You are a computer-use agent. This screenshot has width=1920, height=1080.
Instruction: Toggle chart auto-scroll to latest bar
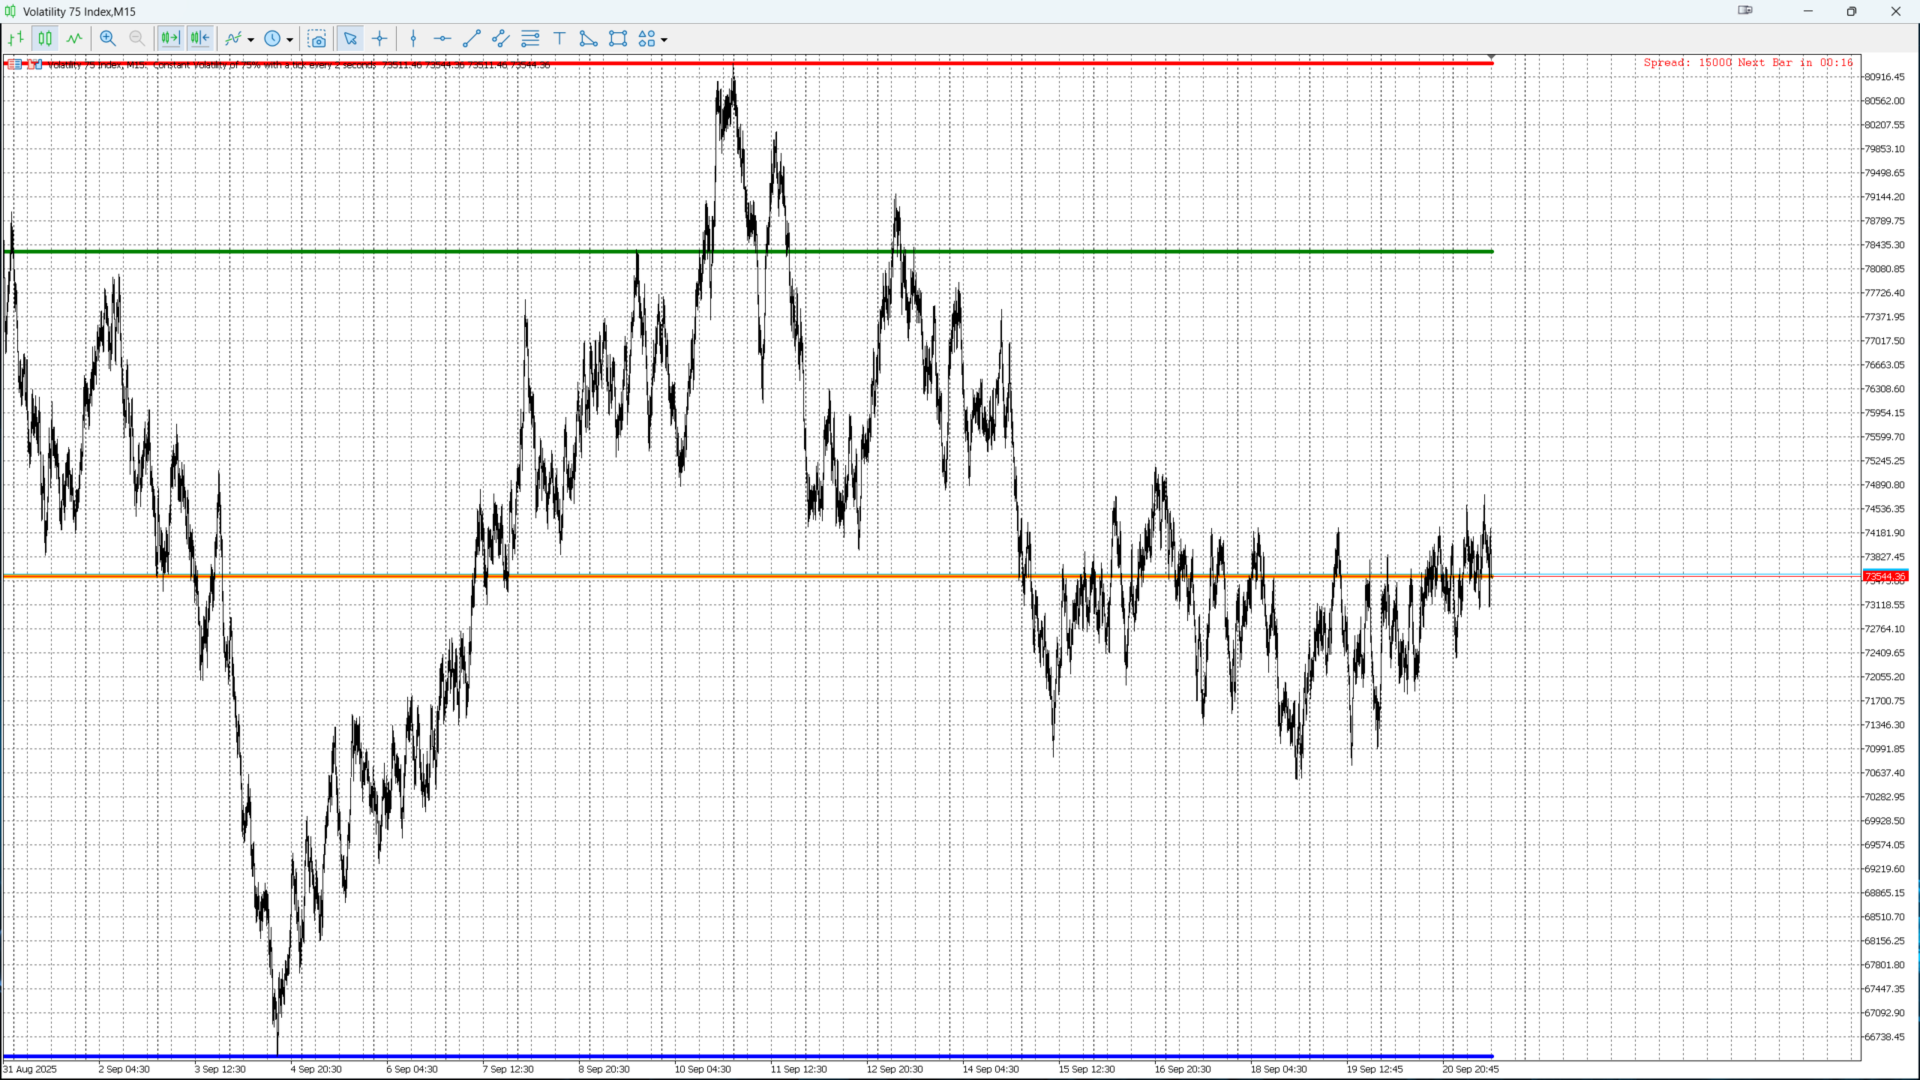pos(170,39)
